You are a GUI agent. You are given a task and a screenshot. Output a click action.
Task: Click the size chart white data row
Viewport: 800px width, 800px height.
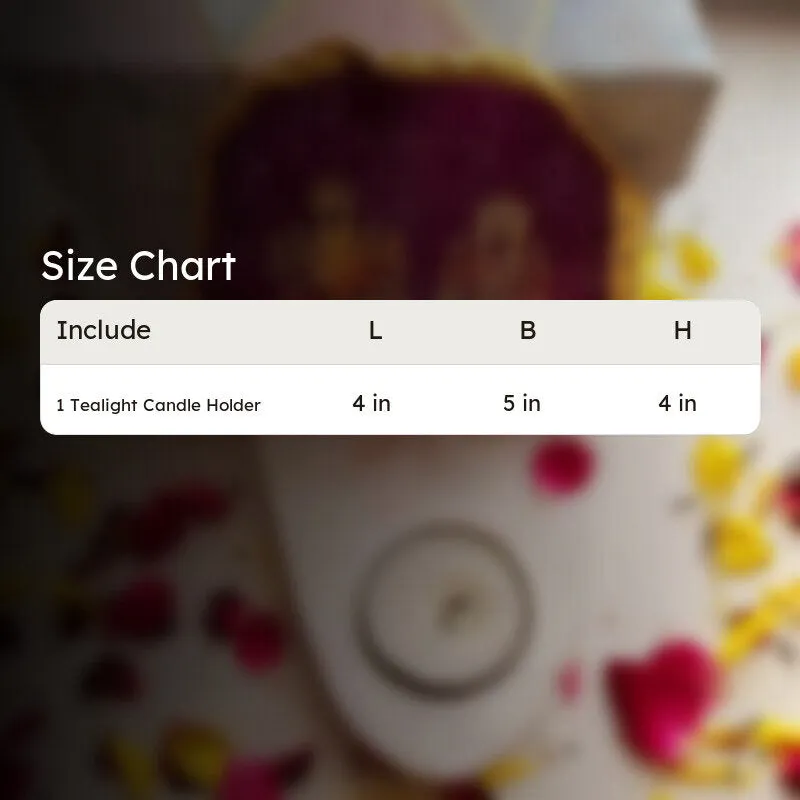(400, 400)
